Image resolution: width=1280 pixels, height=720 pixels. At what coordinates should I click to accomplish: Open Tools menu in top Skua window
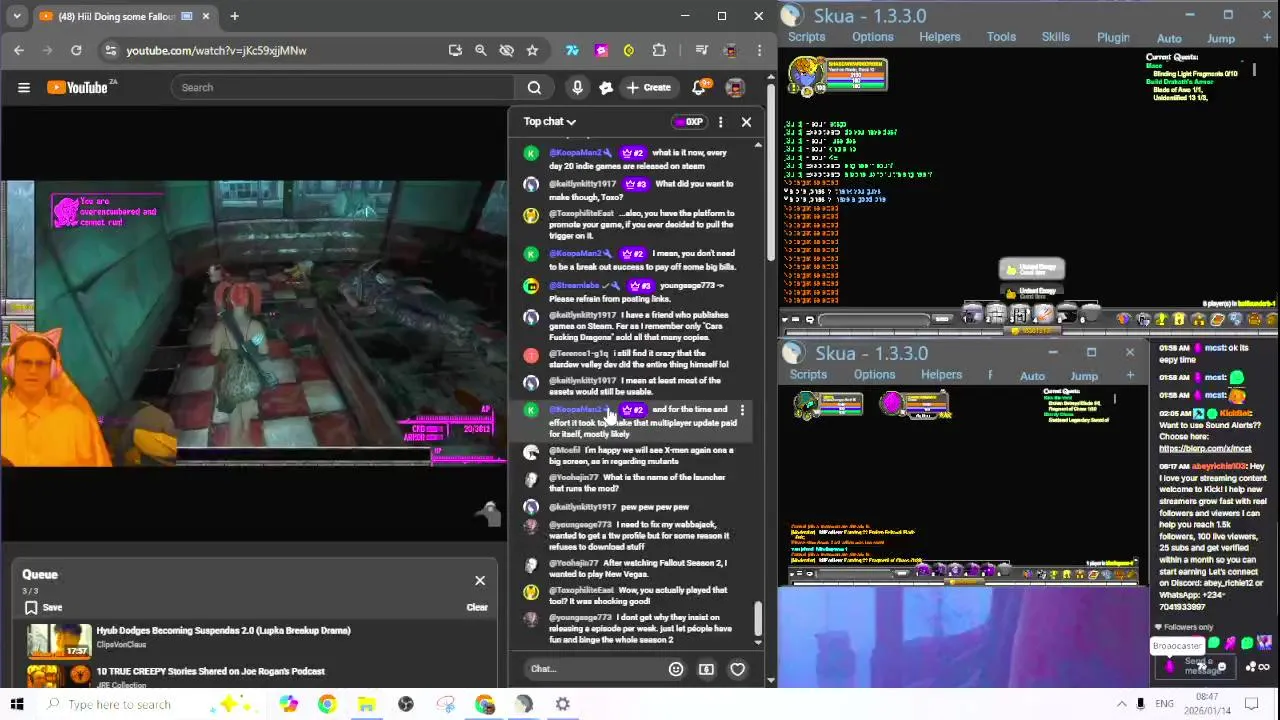(x=1001, y=37)
